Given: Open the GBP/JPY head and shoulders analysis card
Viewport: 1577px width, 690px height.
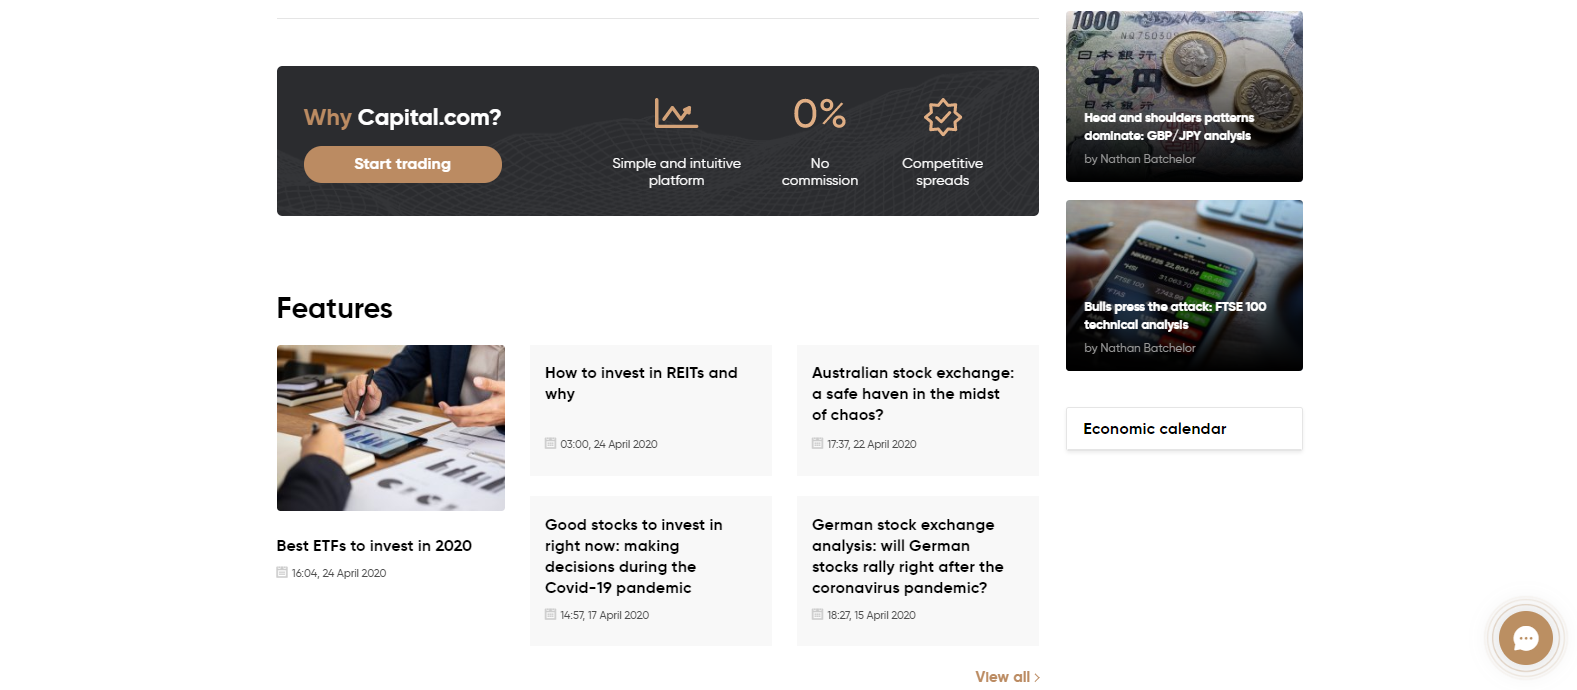Looking at the screenshot, I should [1184, 97].
